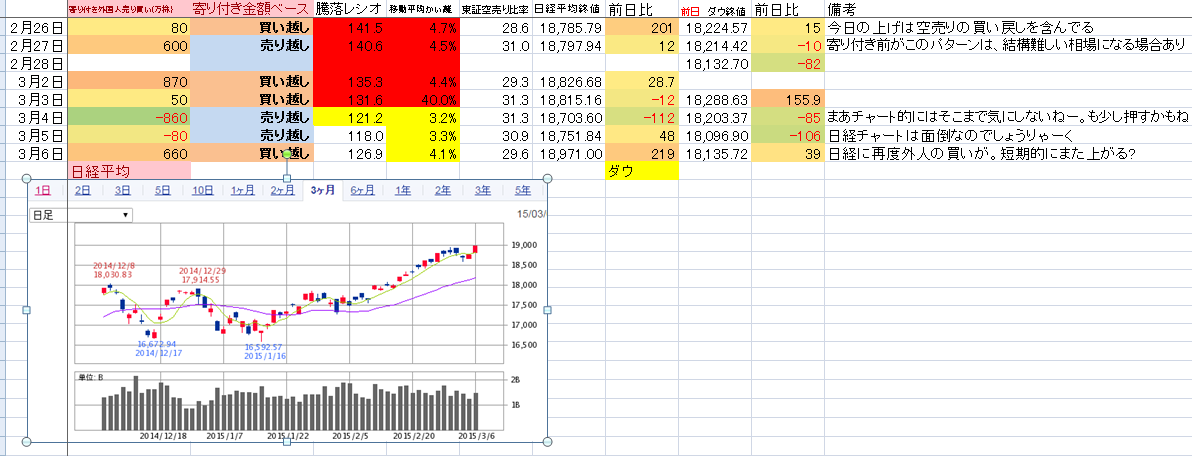This screenshot has height=456, width=1192.
Task: Click the green rotation handle above the chart
Action: (x=288, y=154)
